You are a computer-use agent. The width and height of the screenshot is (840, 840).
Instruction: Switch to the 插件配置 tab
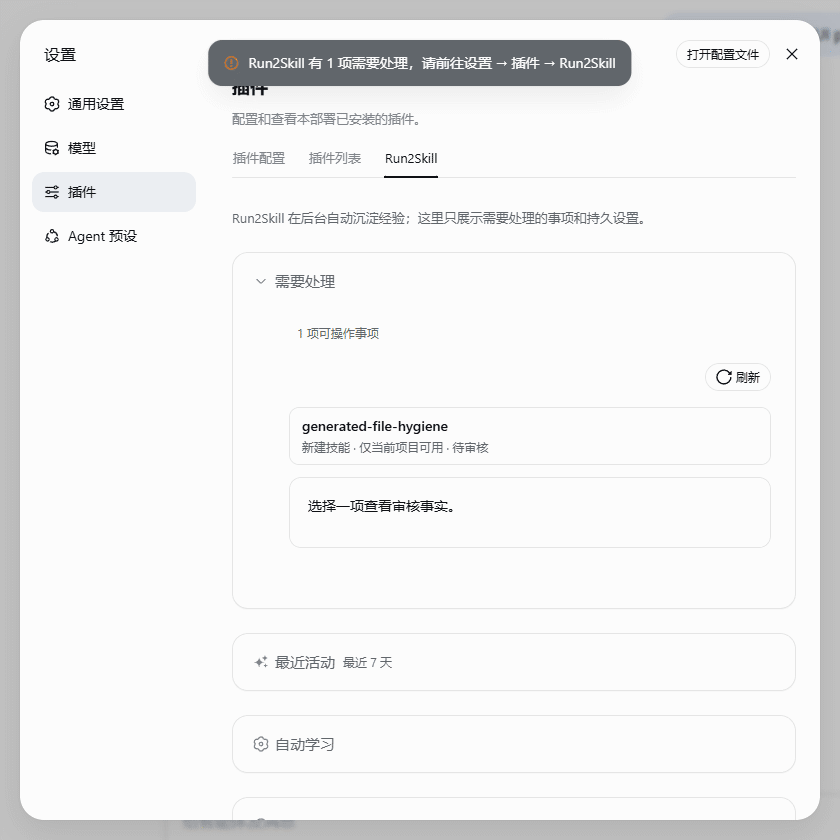point(259,159)
